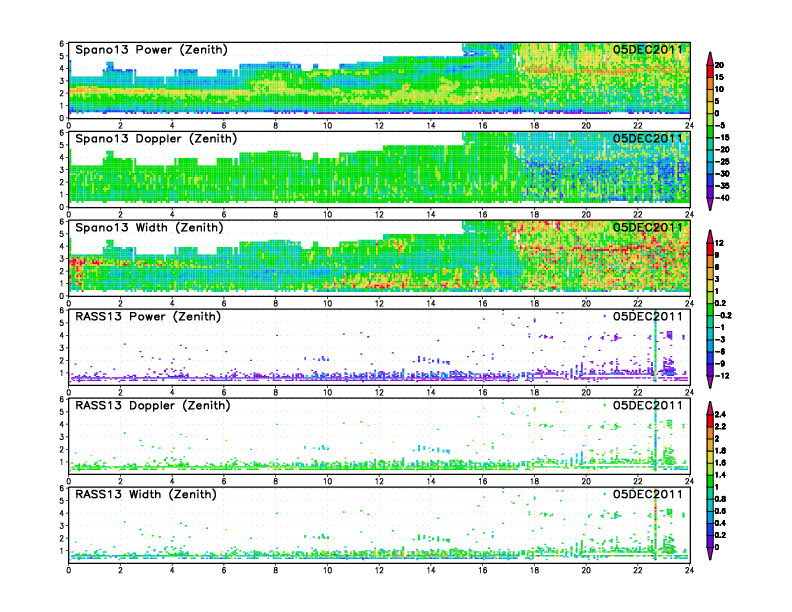
Task: Click 05DEC2011 date in Spano13 Power panel
Action: click(648, 50)
